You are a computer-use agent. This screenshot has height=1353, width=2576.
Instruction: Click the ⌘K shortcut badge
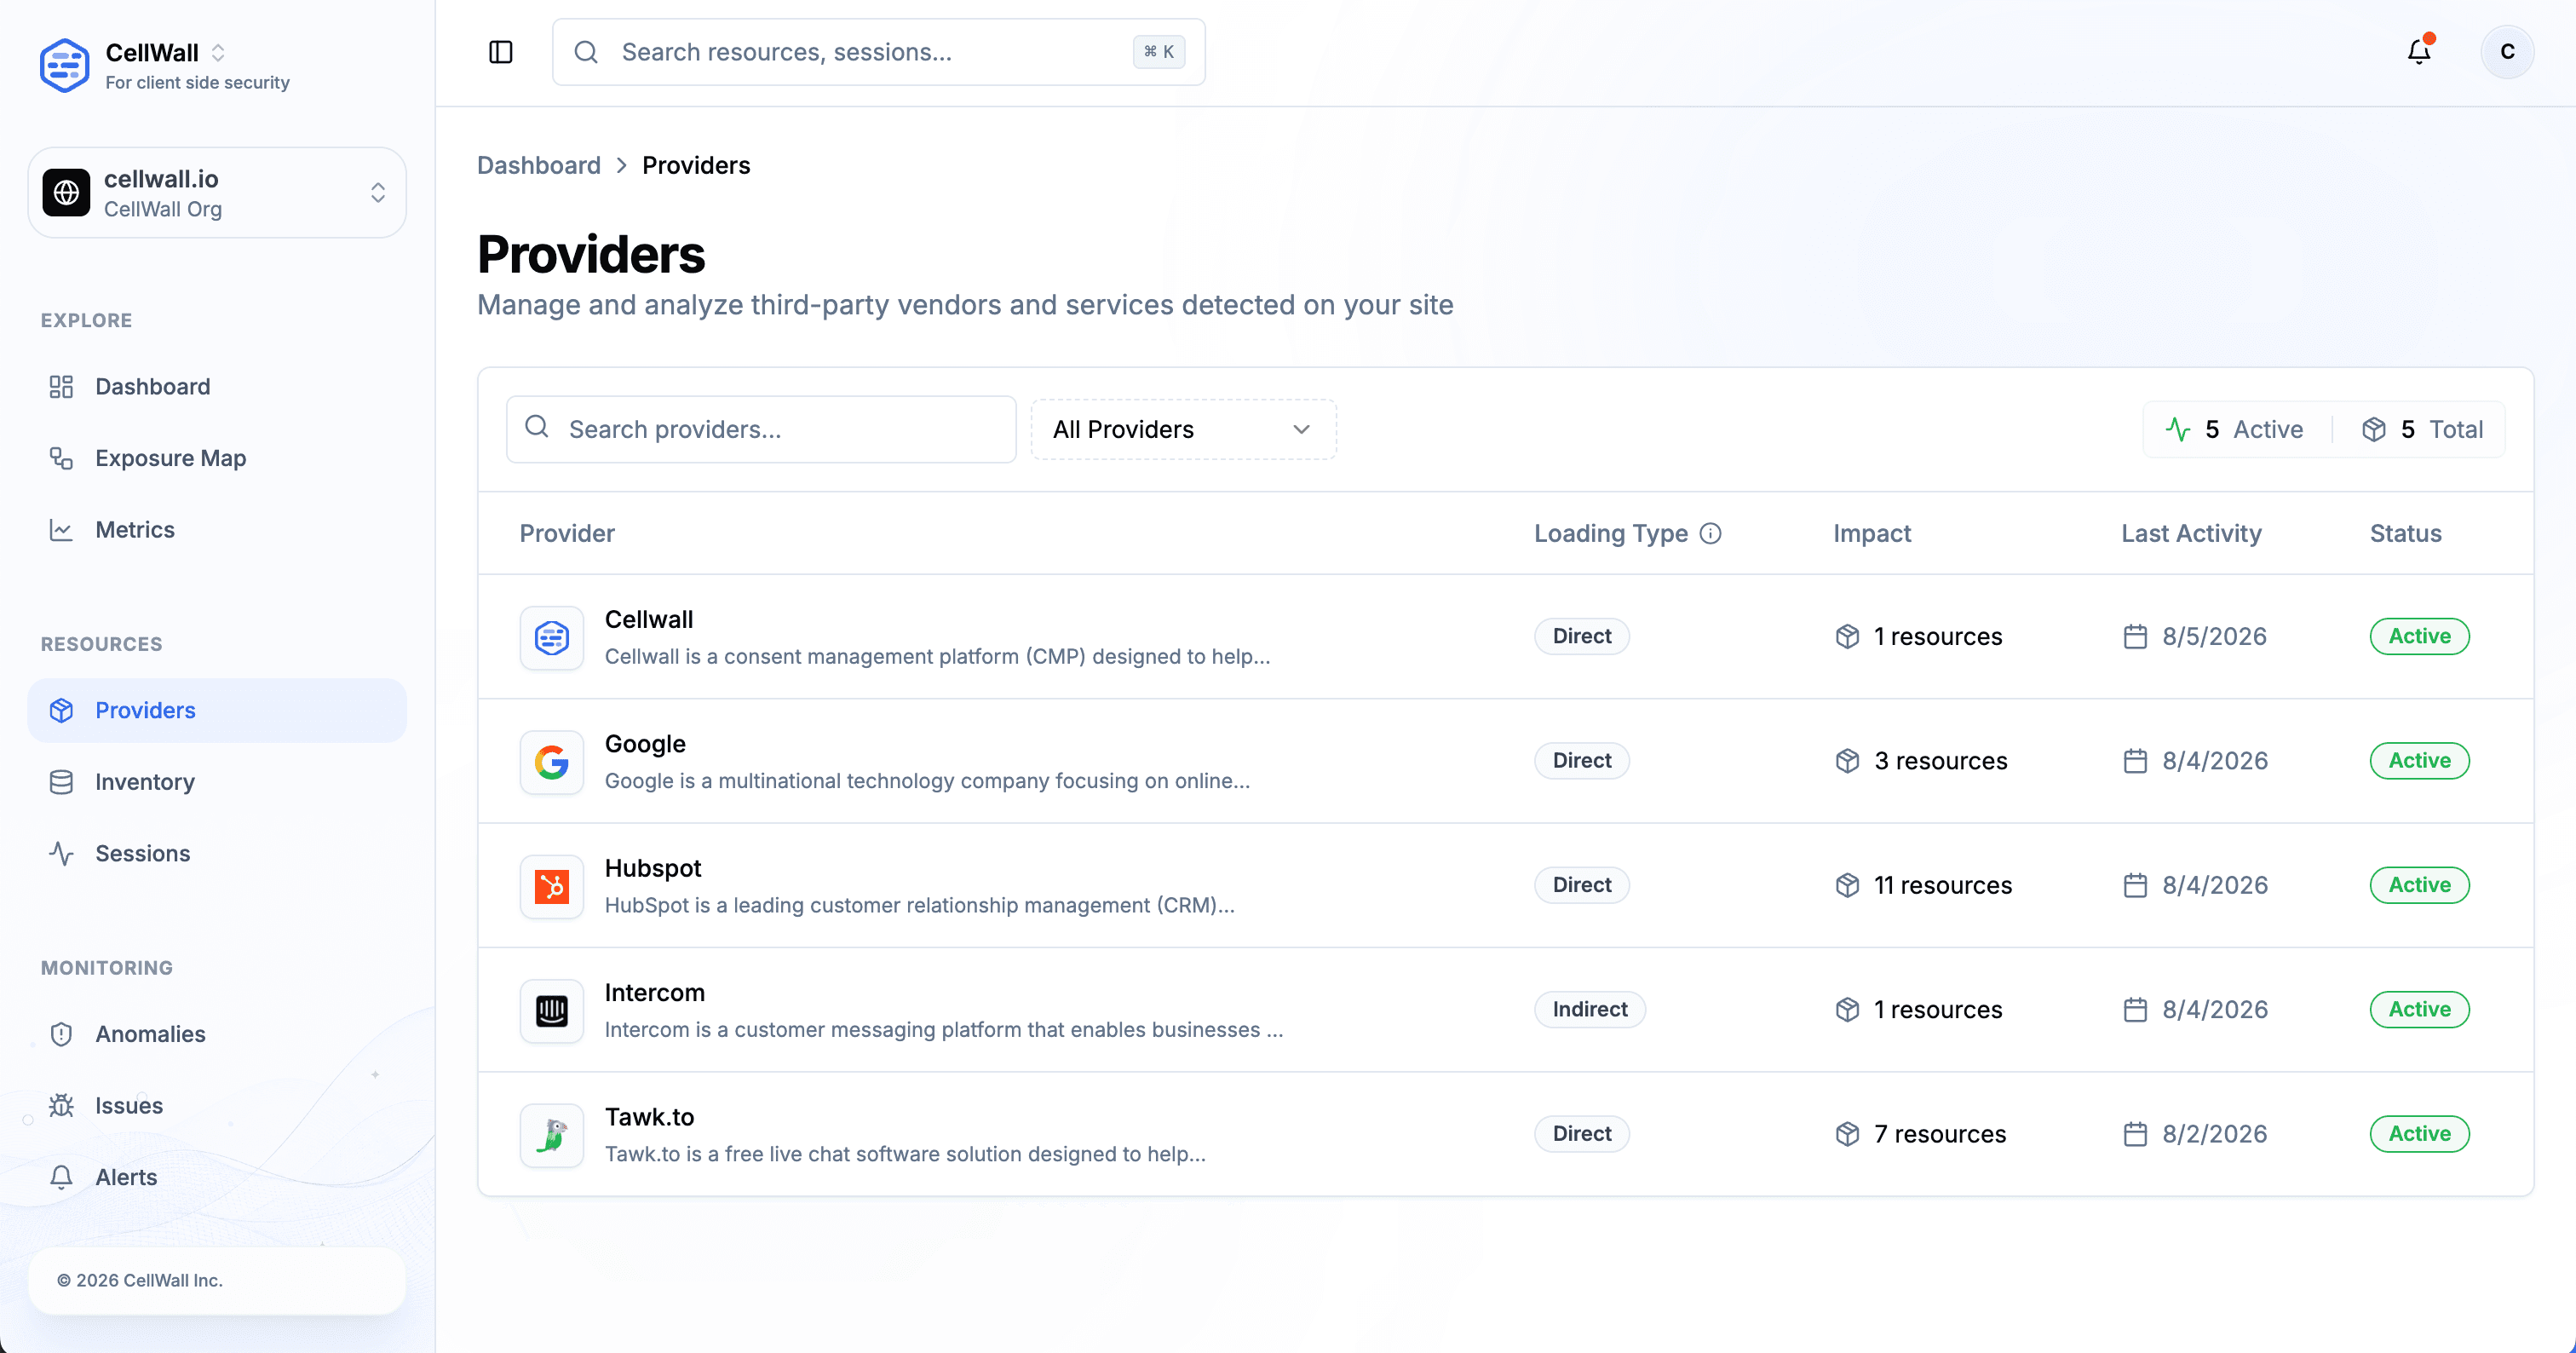coord(1159,52)
